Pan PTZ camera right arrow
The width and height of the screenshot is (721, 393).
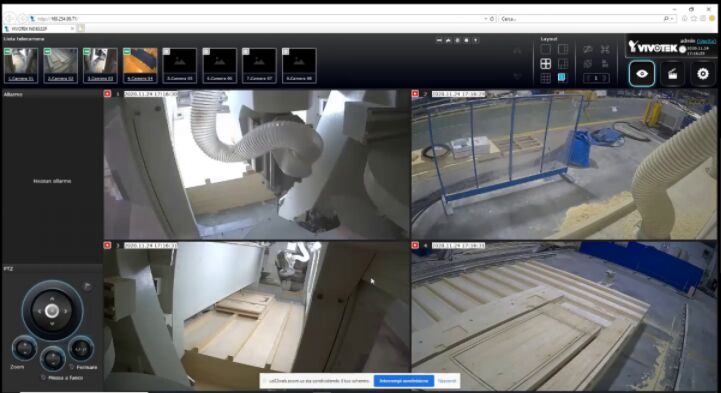coord(66,311)
